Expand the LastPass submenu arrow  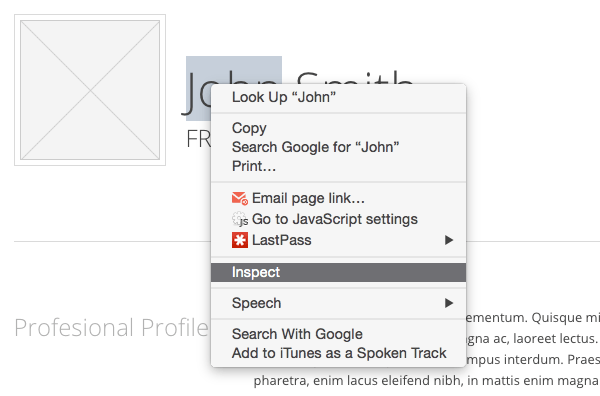(x=449, y=240)
